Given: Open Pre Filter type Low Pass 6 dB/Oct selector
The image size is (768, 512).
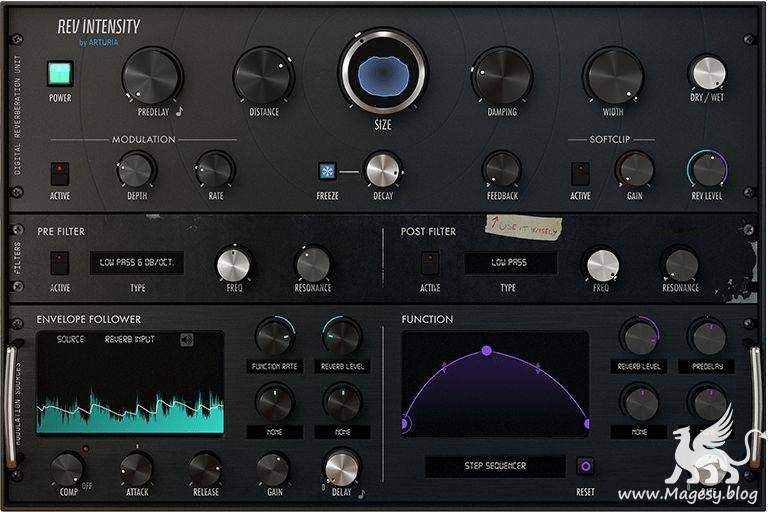Looking at the screenshot, I should pos(137,263).
